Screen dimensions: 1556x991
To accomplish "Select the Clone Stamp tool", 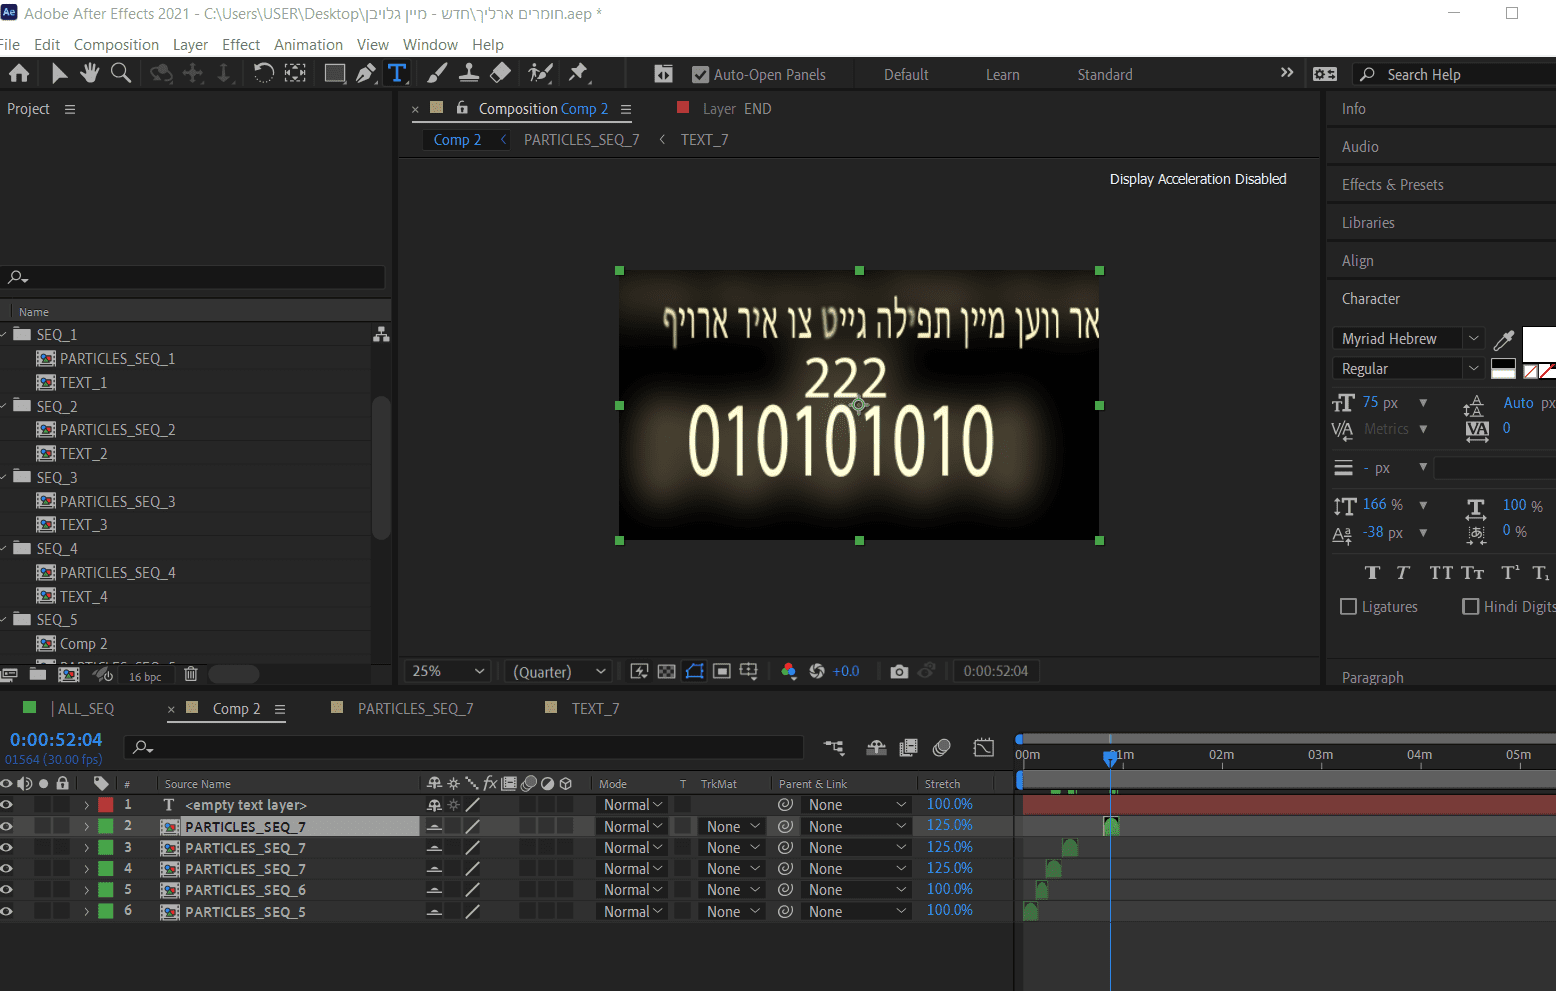I will point(468,73).
